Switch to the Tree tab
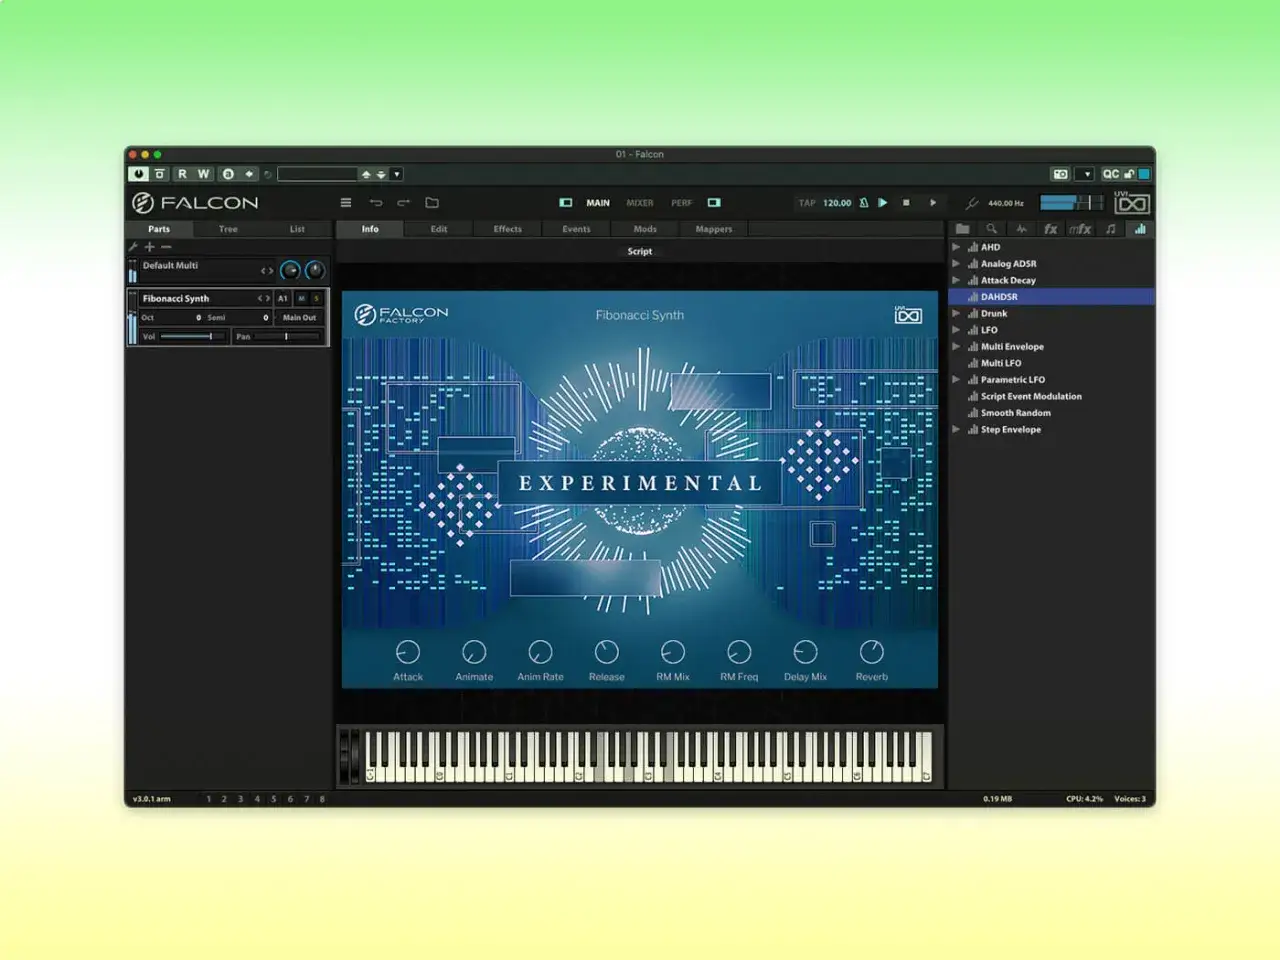Screen dimensions: 1280x960 tap(228, 229)
